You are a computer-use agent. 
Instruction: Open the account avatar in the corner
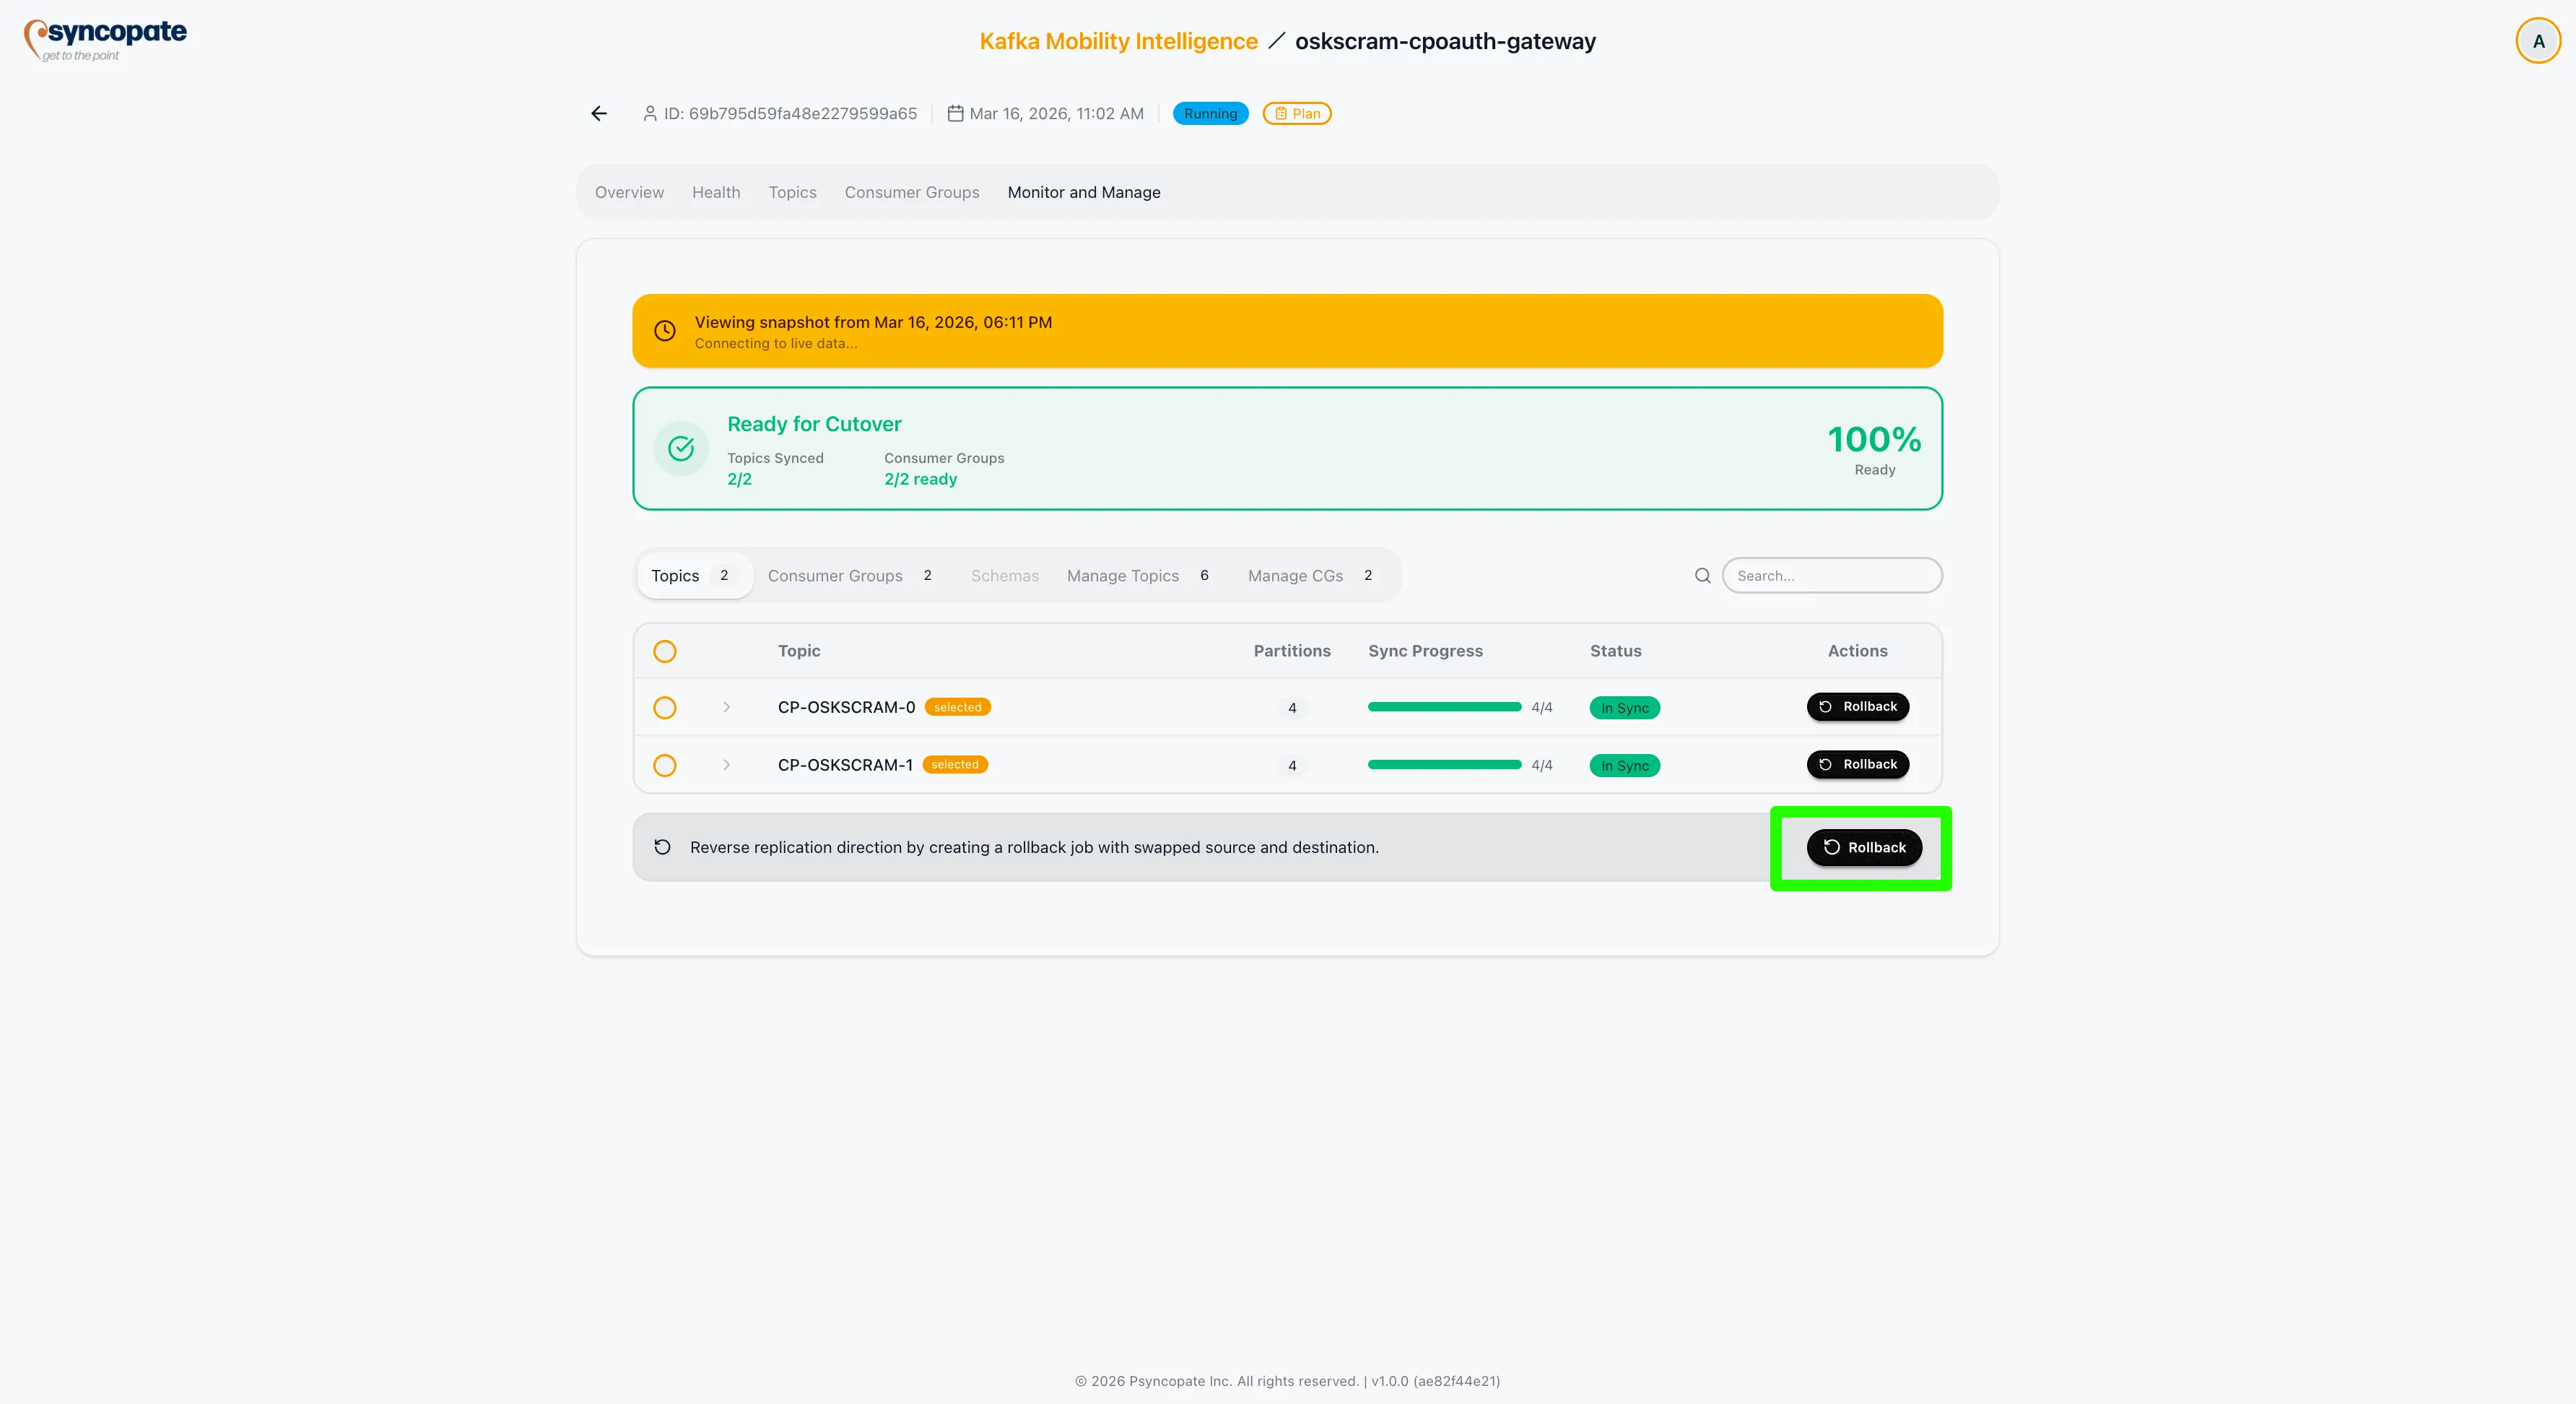point(2537,40)
